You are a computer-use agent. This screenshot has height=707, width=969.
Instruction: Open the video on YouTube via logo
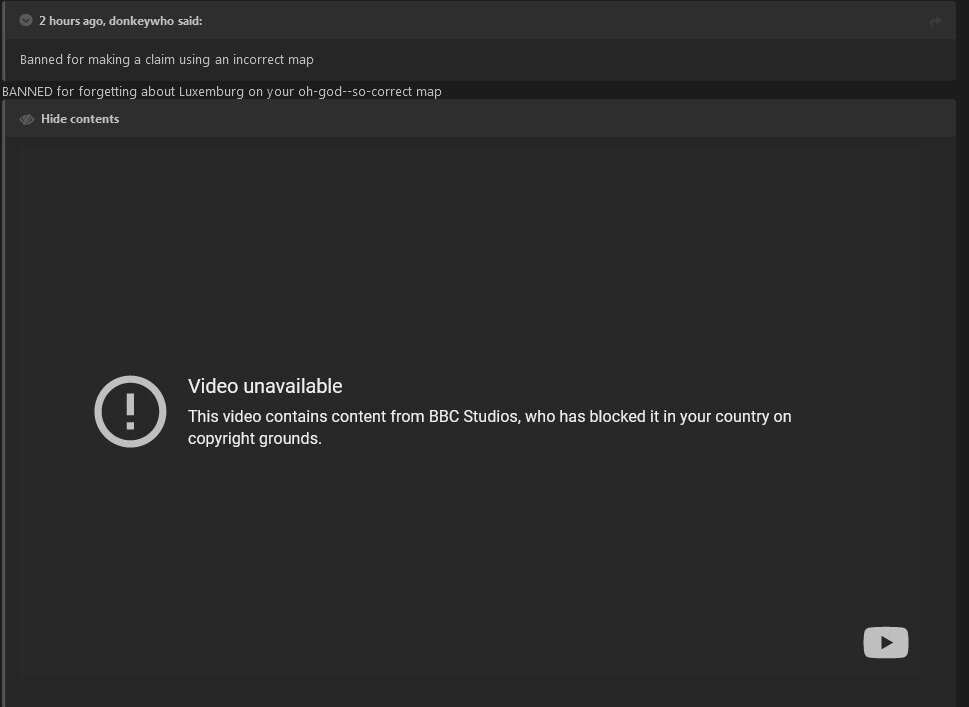886,643
